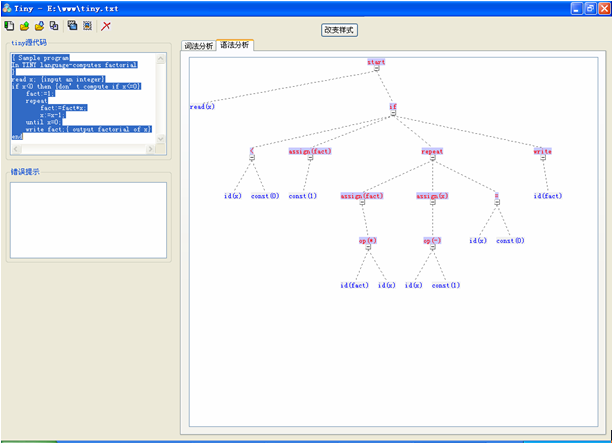Collapse the if node in tree

pos(392,113)
